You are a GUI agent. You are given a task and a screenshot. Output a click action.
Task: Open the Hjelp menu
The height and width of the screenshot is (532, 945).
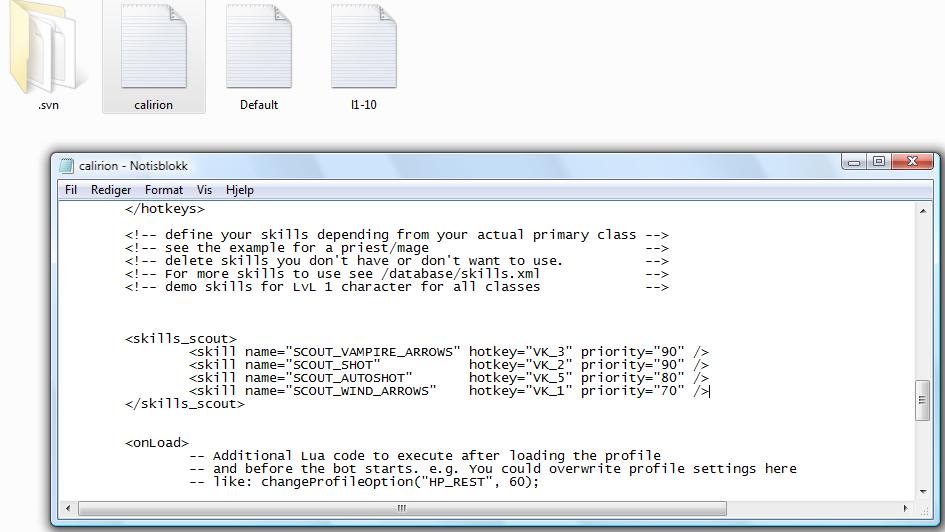pos(240,190)
